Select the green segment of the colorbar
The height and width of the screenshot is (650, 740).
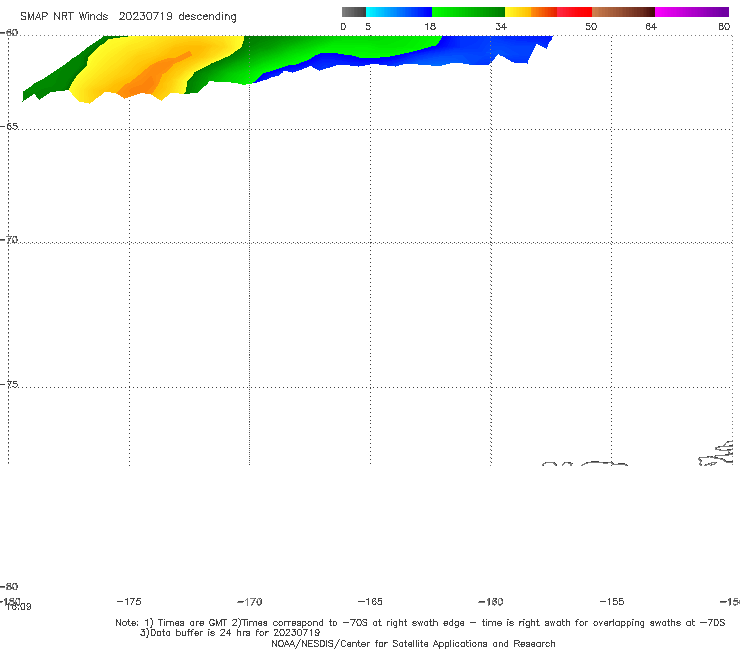pos(468,12)
